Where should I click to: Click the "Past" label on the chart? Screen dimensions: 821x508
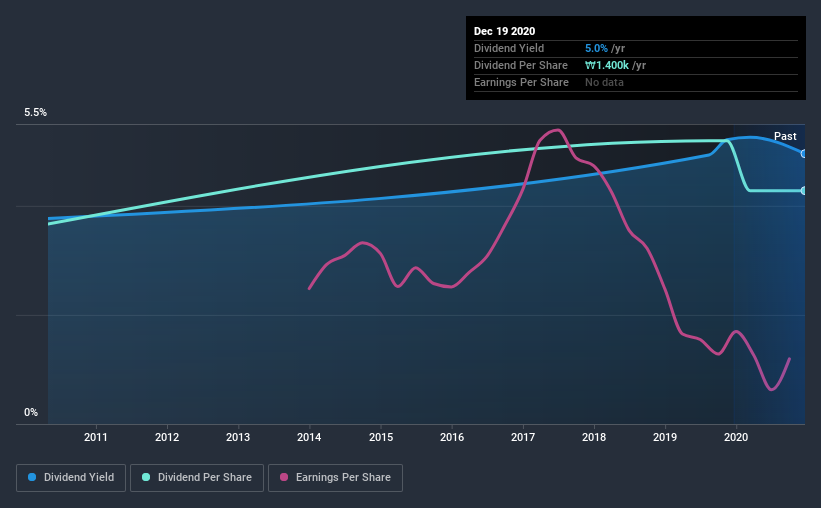coord(785,136)
